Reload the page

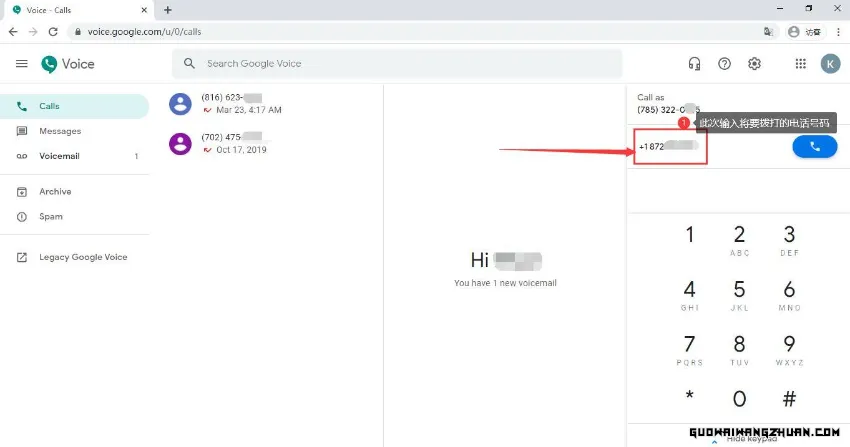53,32
